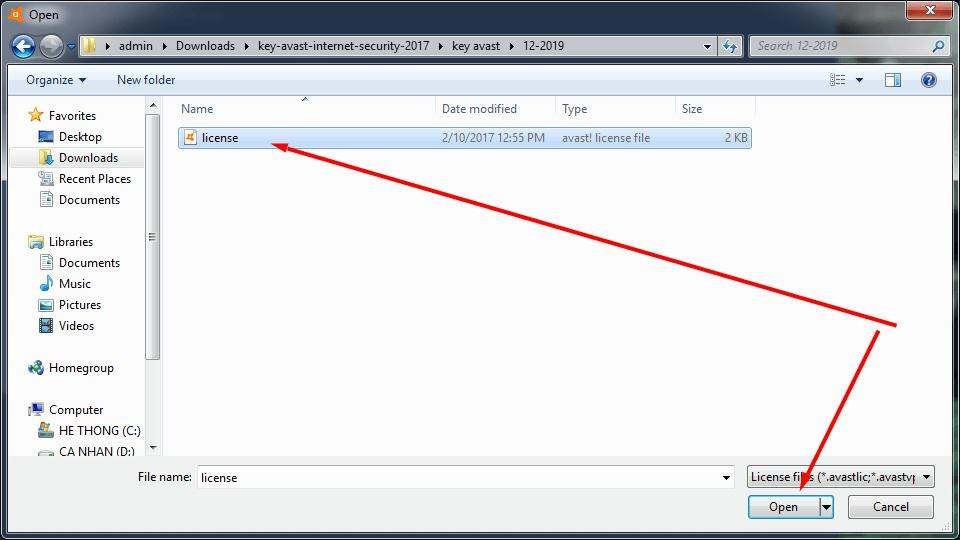Viewport: 960px width, 540px height.
Task: Click the Recent Places icon
Action: tap(46, 178)
